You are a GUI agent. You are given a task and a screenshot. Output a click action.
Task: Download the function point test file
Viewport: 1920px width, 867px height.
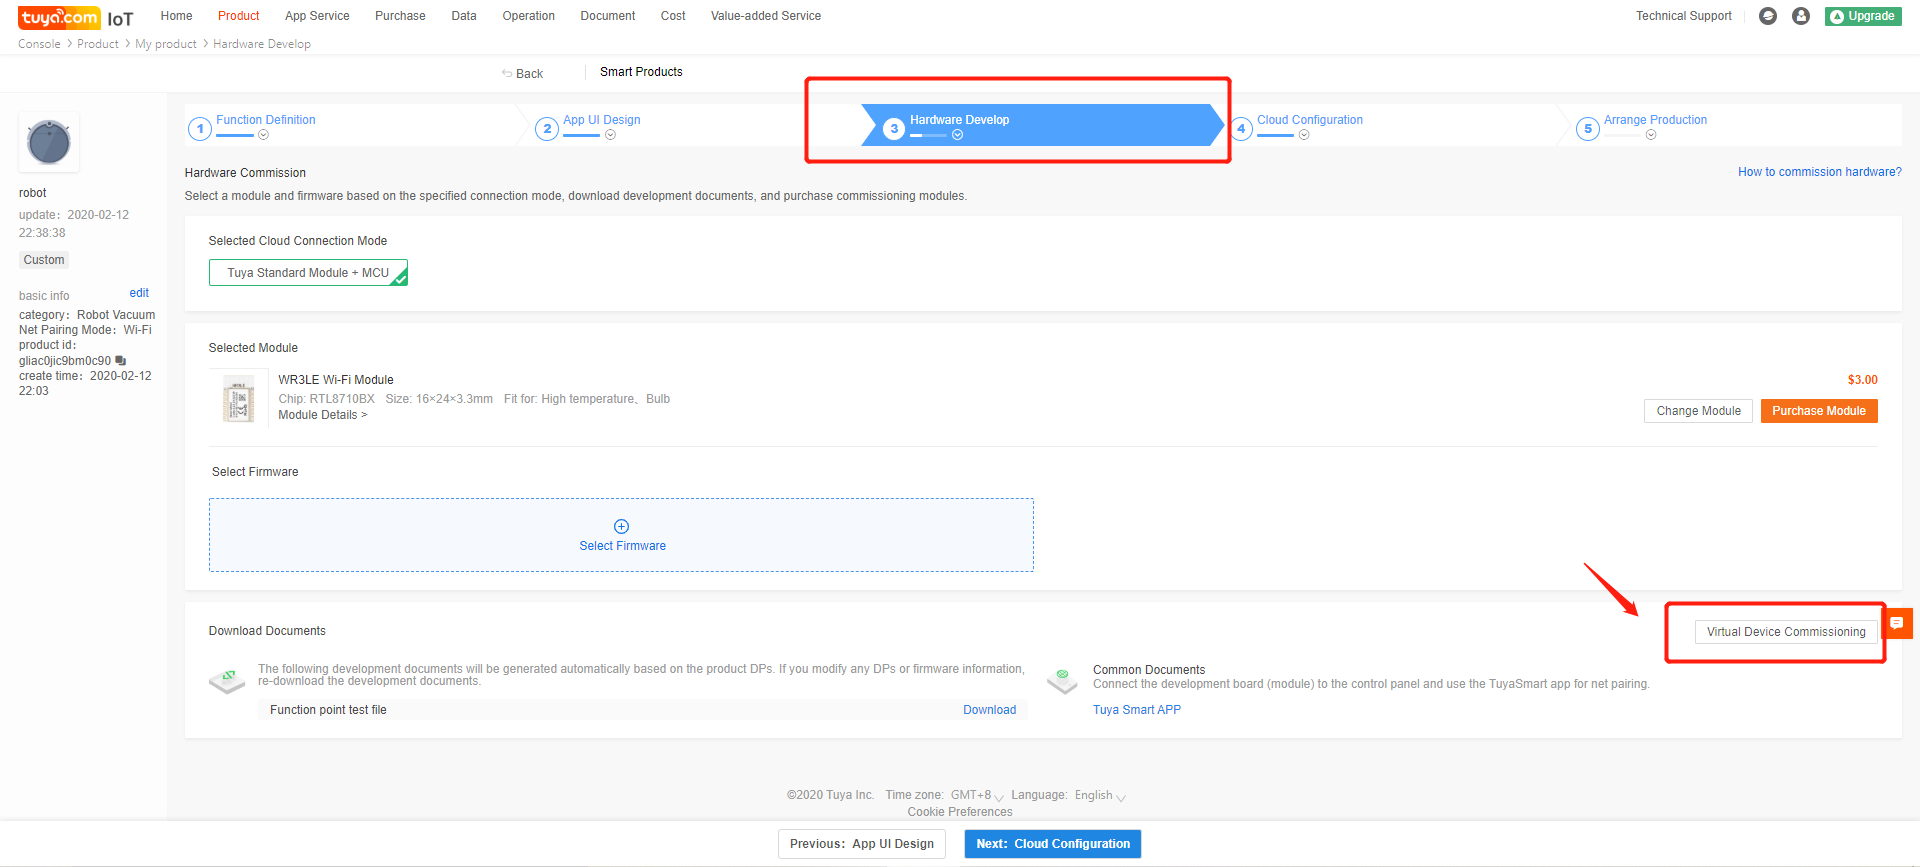[989, 710]
